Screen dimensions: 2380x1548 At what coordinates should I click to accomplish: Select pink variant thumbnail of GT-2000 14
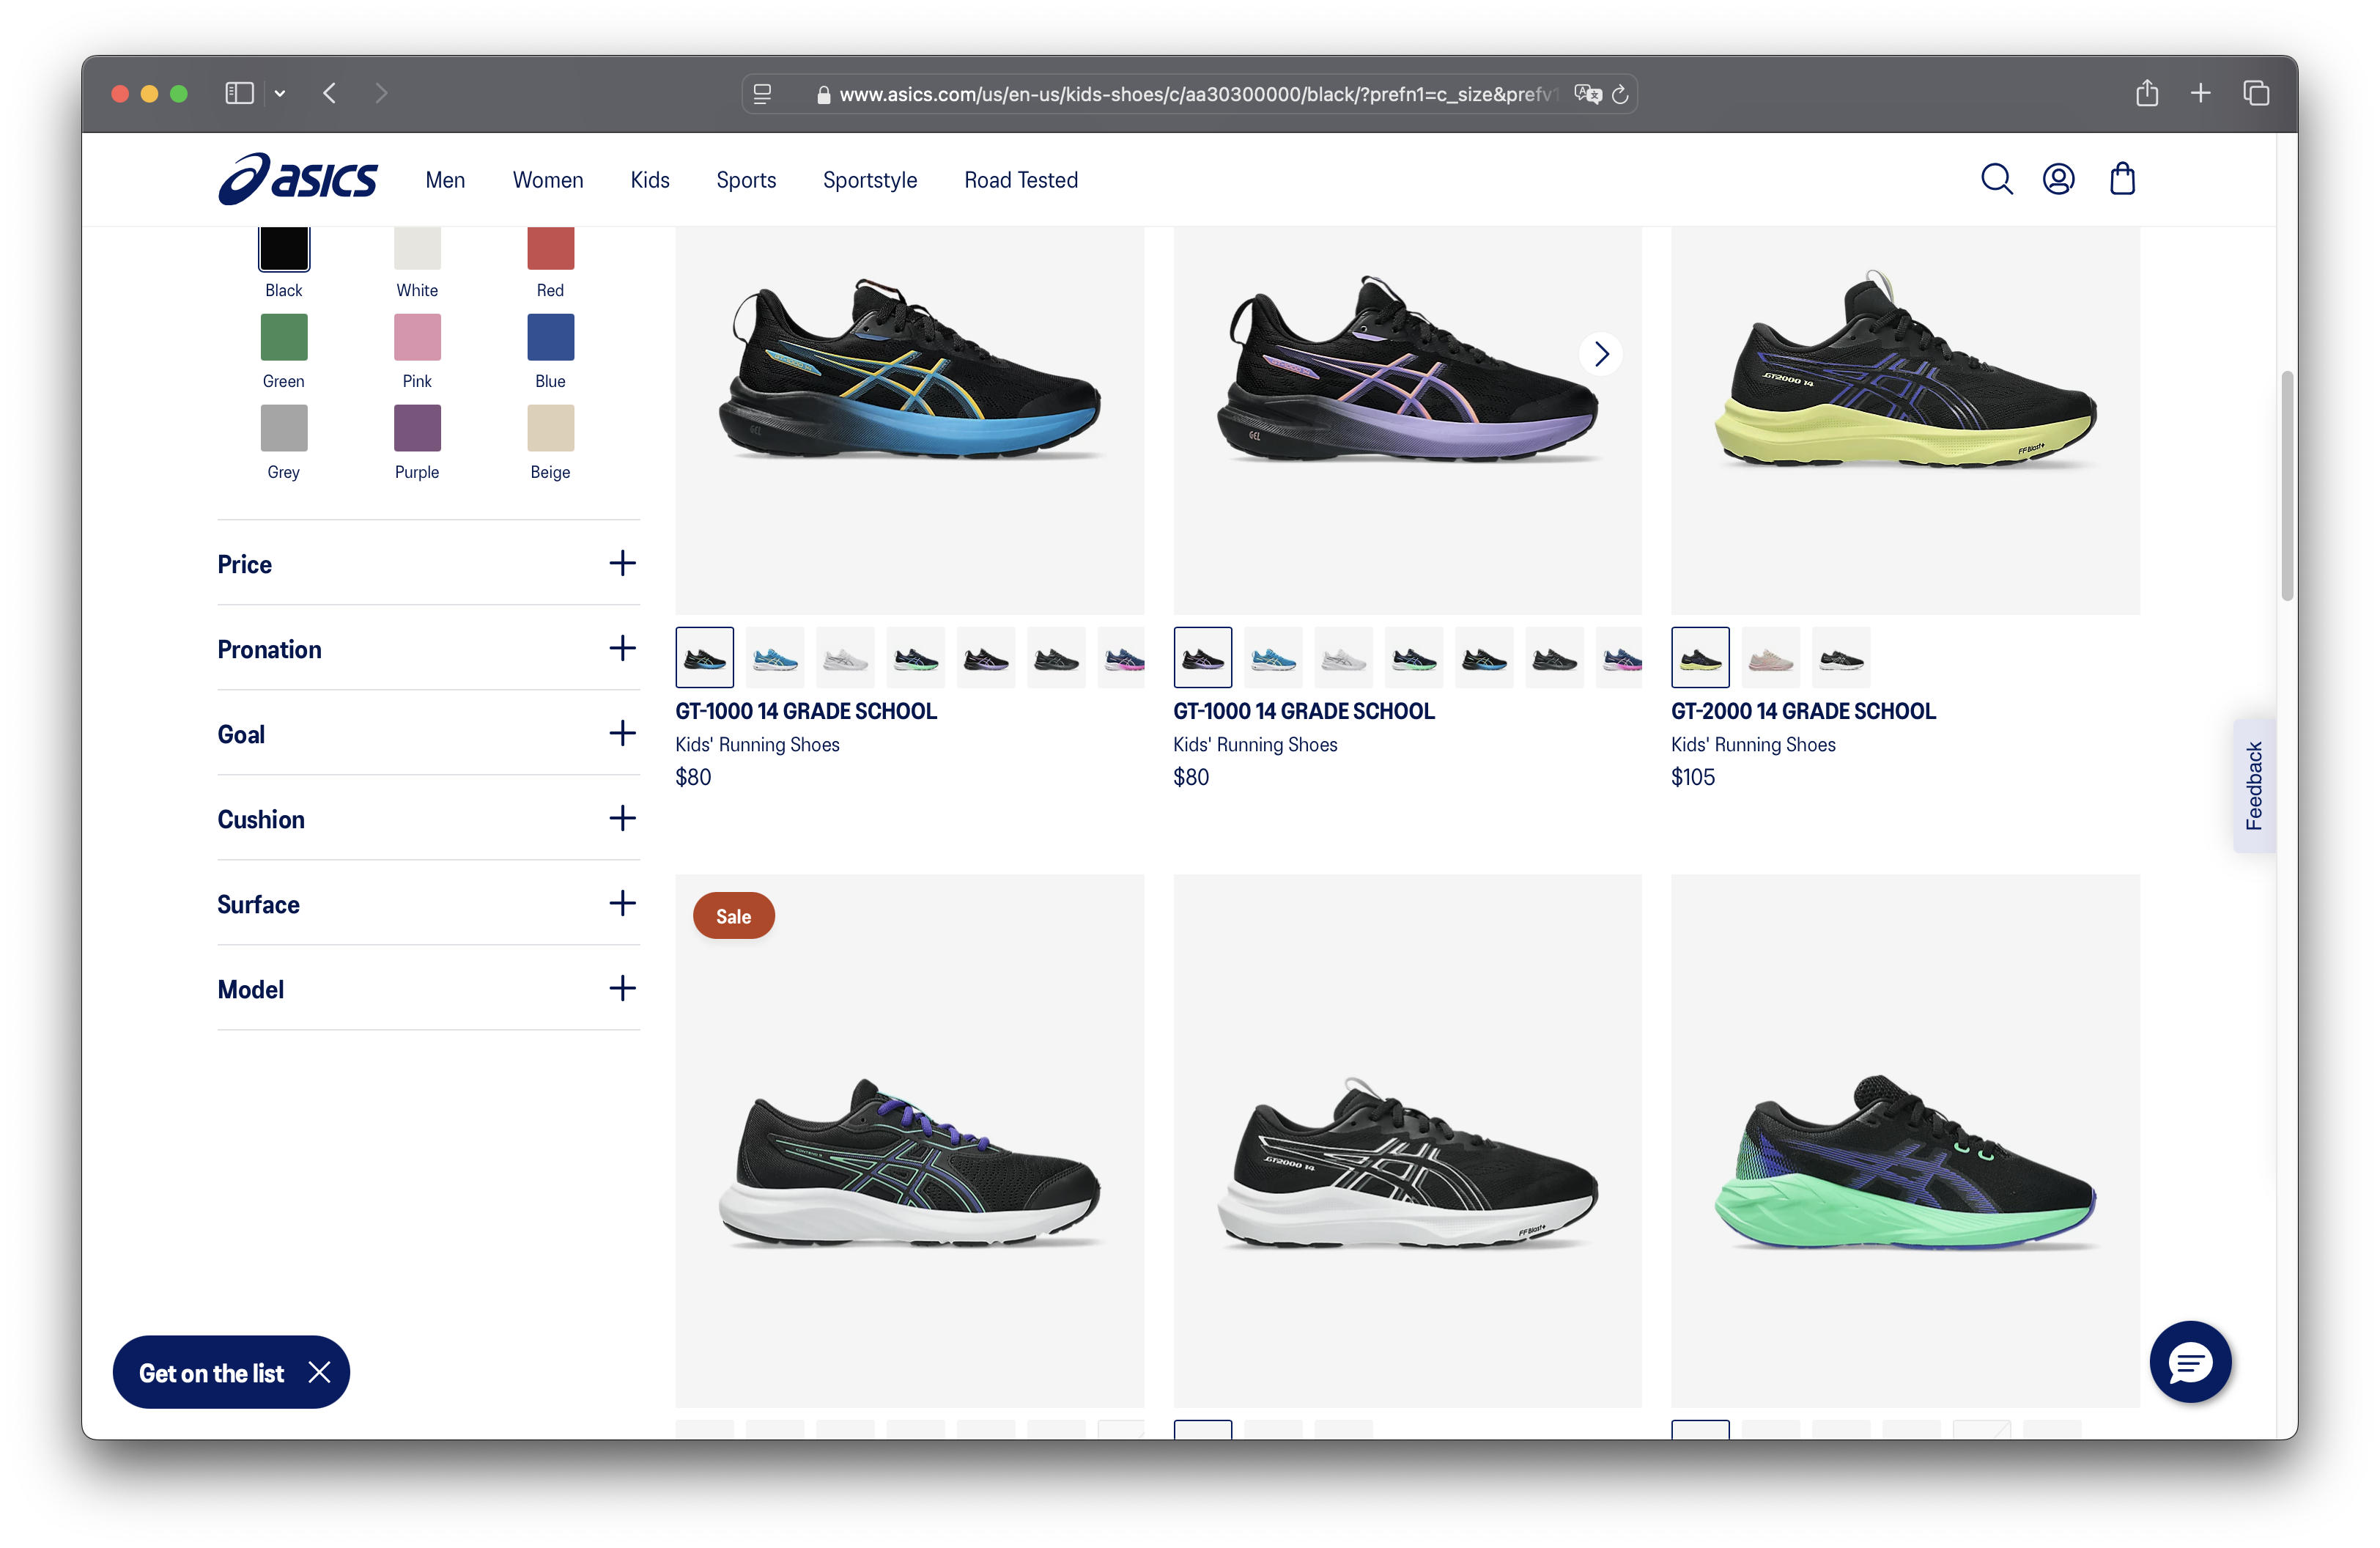point(1770,657)
